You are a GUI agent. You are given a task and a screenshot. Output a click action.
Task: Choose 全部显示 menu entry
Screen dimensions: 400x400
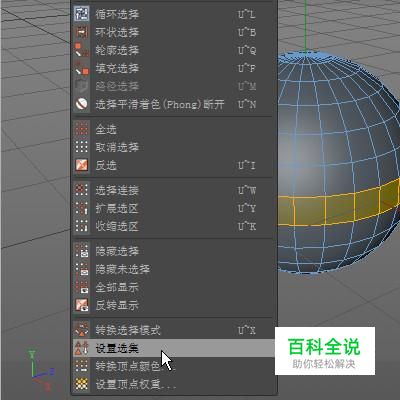(173, 287)
